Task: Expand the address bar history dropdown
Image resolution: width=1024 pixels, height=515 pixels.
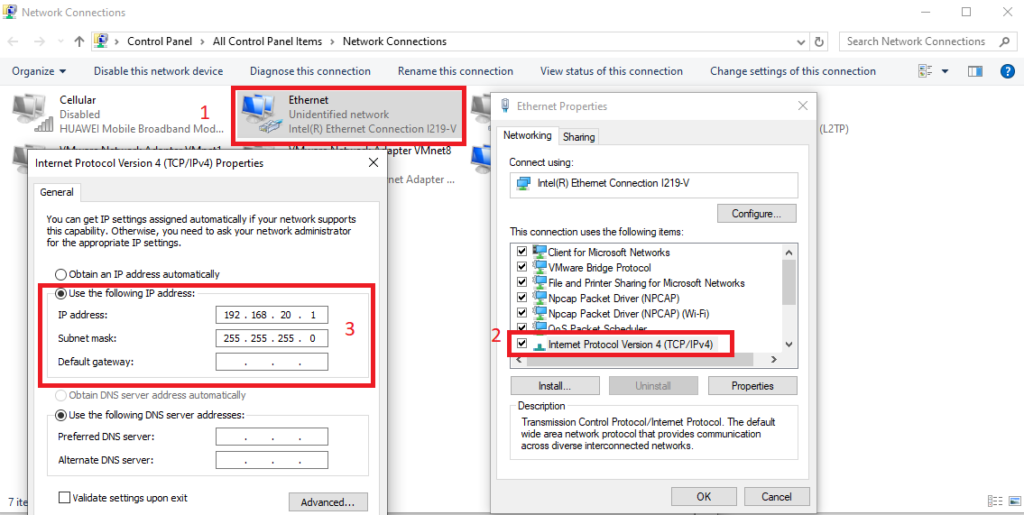Action: pos(800,42)
